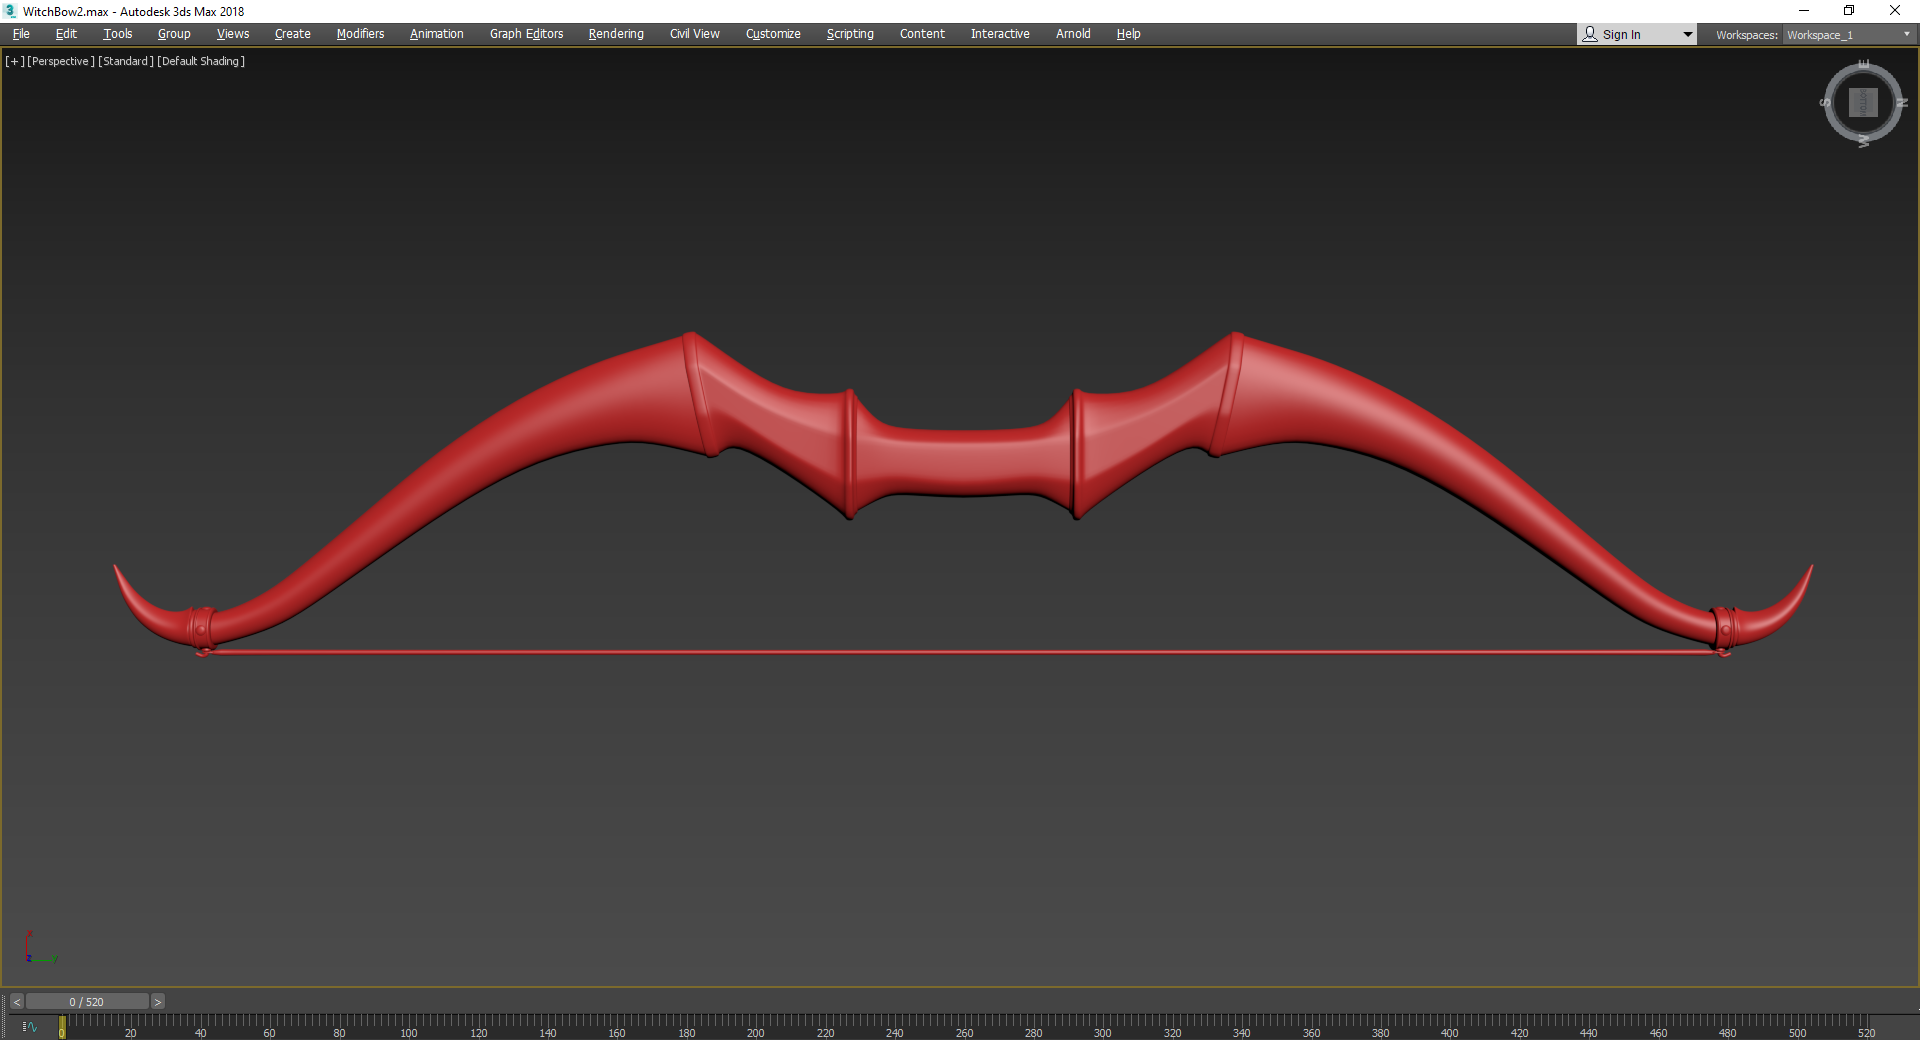The height and width of the screenshot is (1040, 1920).
Task: Open the Tools menu
Action: pos(118,34)
